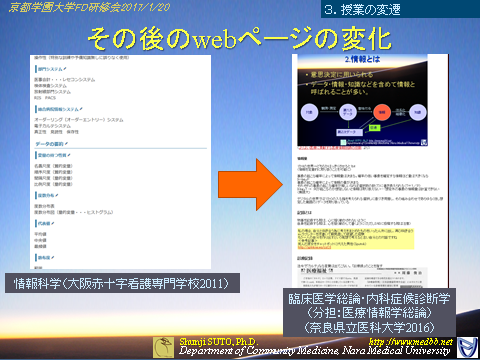Click the line 平均値
Viewport: 480px width, 360px height.
click(40, 234)
